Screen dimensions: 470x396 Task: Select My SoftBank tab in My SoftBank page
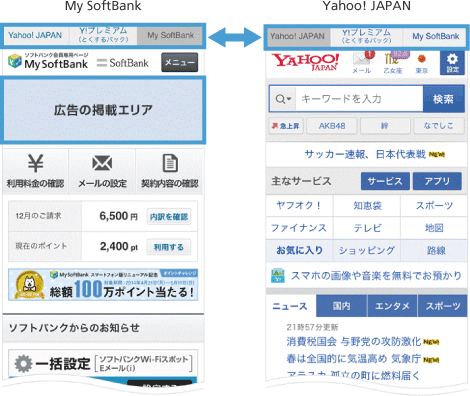(170, 35)
